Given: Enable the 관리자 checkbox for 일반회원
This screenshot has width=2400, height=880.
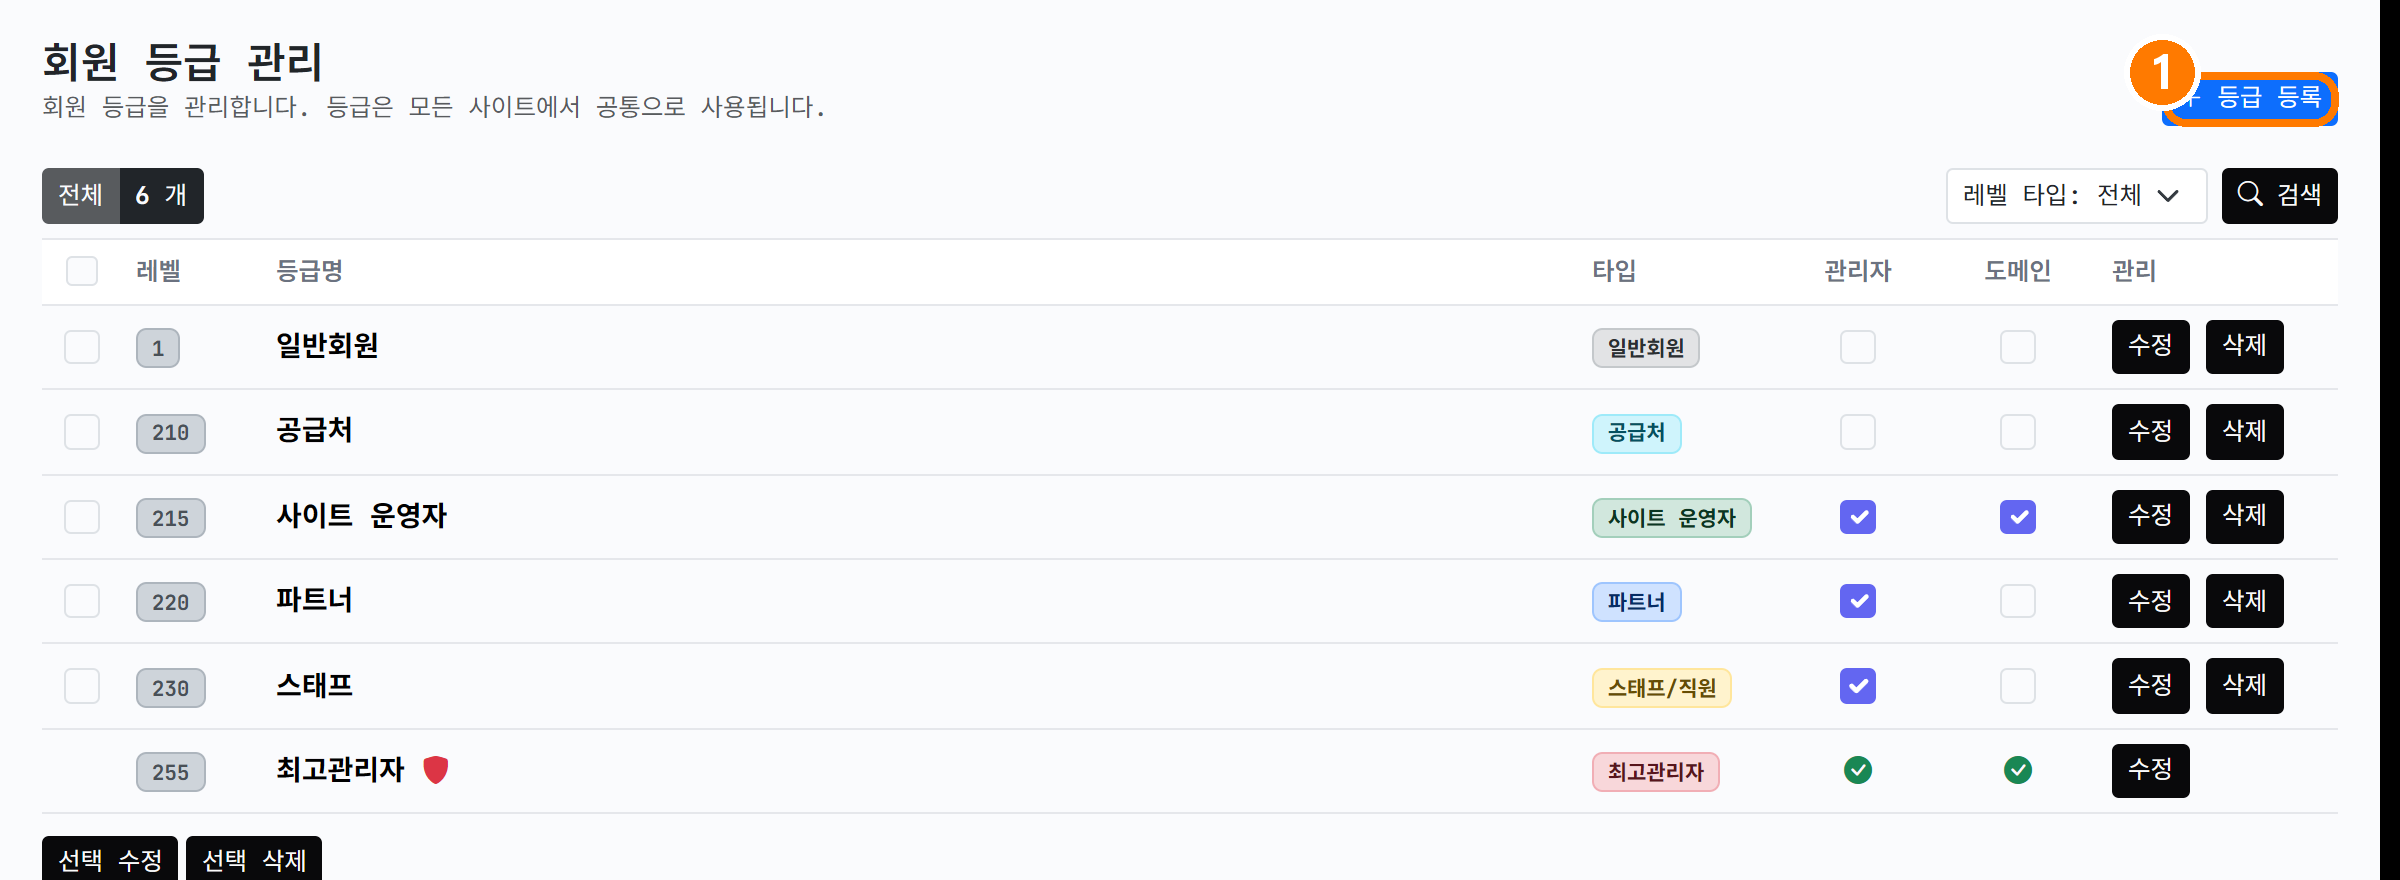Looking at the screenshot, I should (x=1858, y=347).
